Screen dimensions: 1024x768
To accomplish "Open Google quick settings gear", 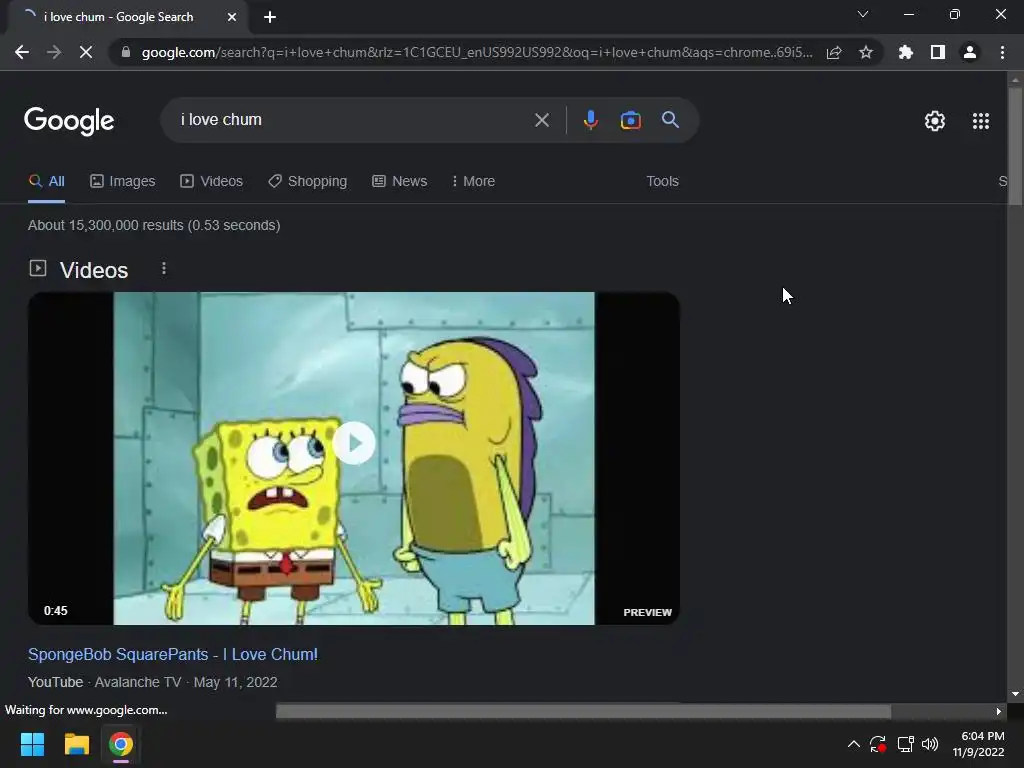I will (935, 121).
